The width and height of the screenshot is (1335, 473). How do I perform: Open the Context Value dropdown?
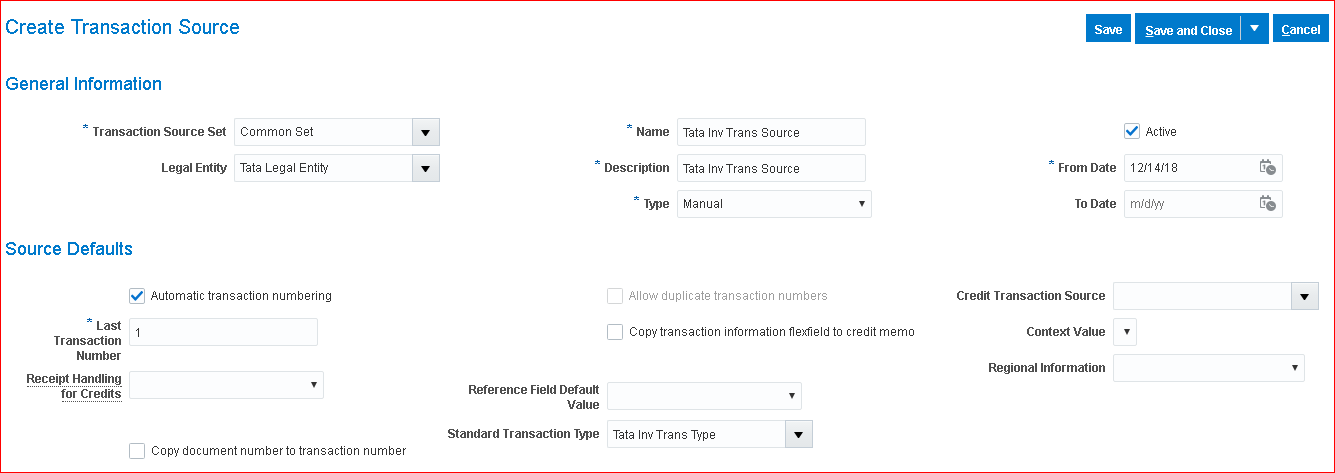[x=1125, y=332]
